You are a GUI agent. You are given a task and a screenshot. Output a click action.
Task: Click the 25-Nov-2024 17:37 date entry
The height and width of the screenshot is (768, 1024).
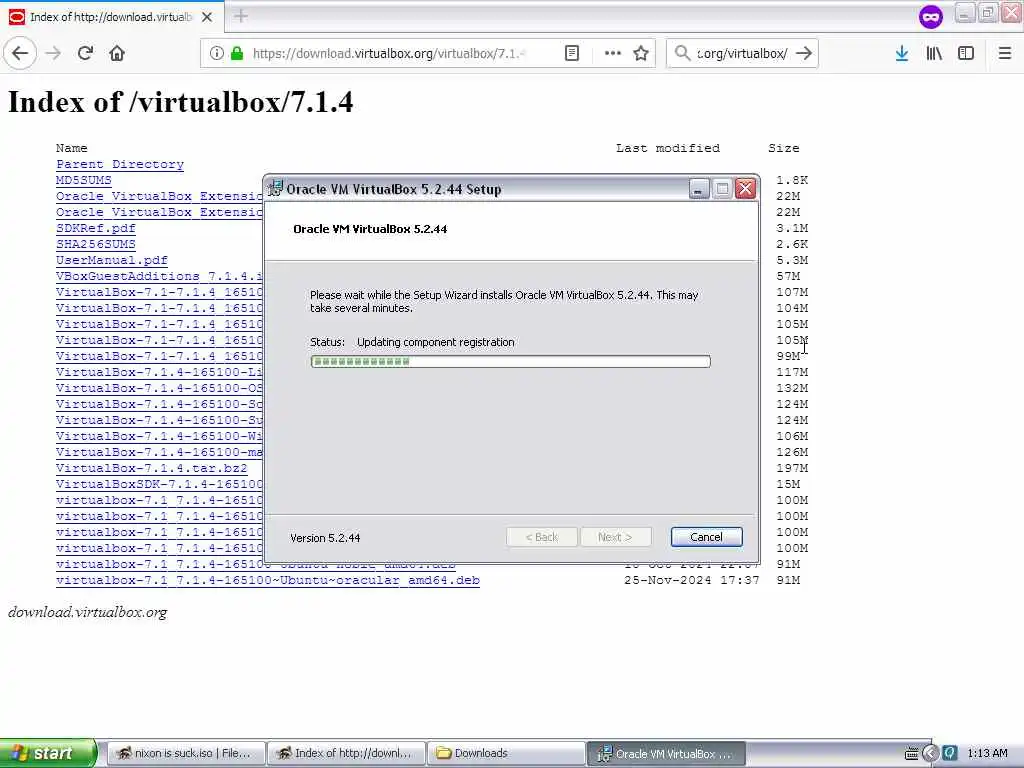click(692, 580)
